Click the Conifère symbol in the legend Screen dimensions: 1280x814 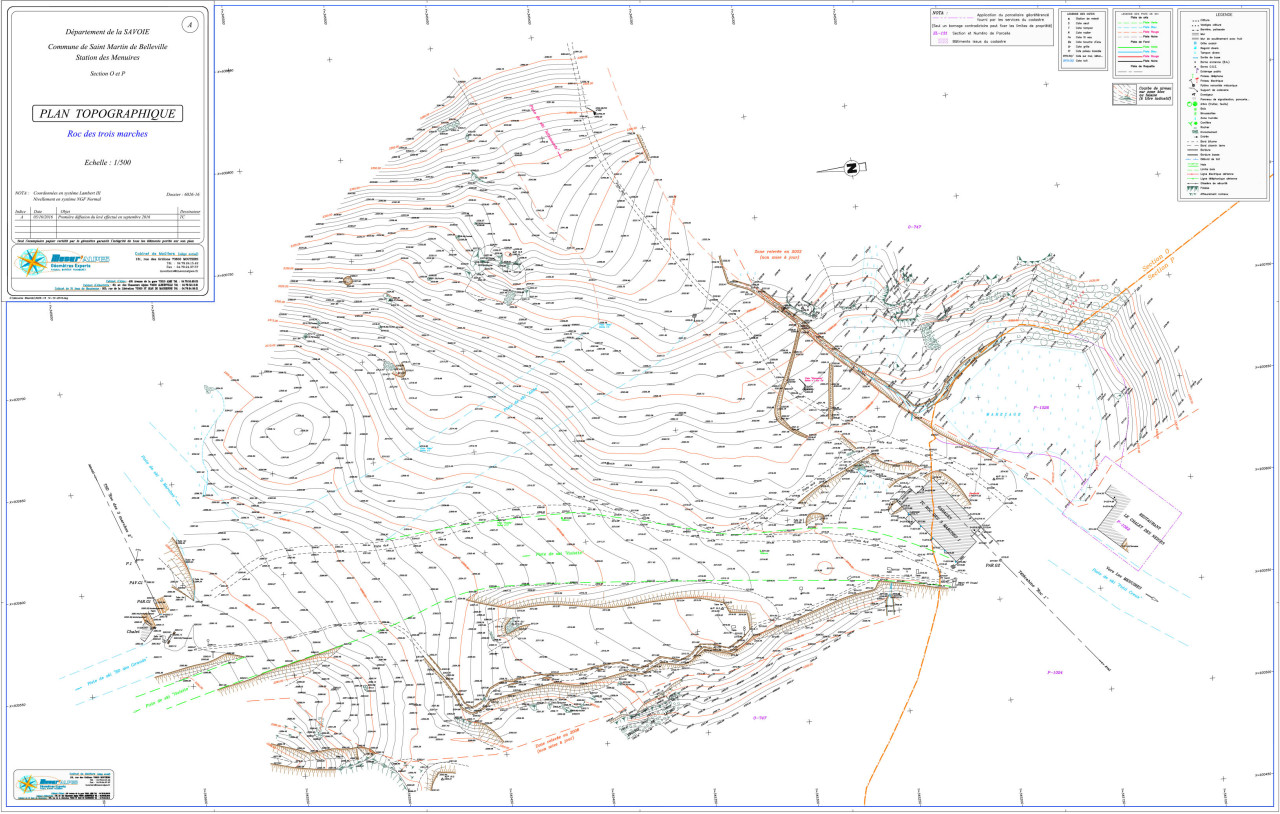tap(1193, 123)
